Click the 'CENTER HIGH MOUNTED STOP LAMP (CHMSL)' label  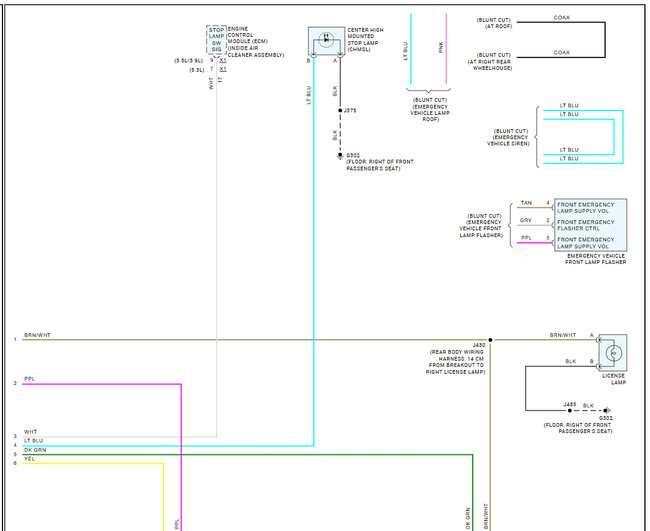pyautogui.click(x=365, y=40)
